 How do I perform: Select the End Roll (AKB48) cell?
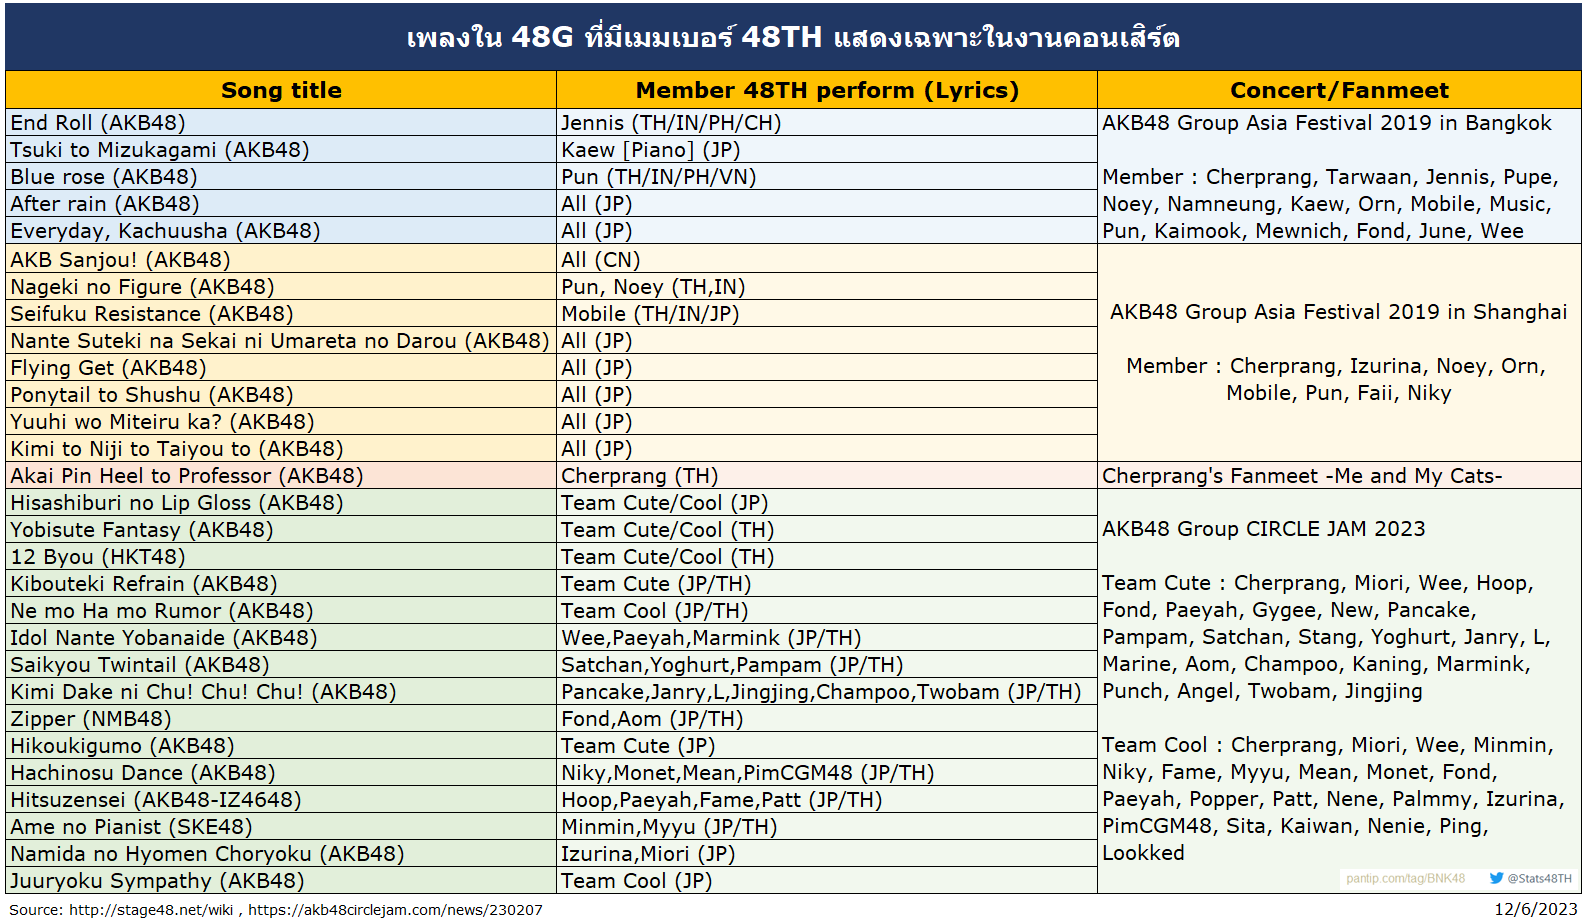pos(281,123)
